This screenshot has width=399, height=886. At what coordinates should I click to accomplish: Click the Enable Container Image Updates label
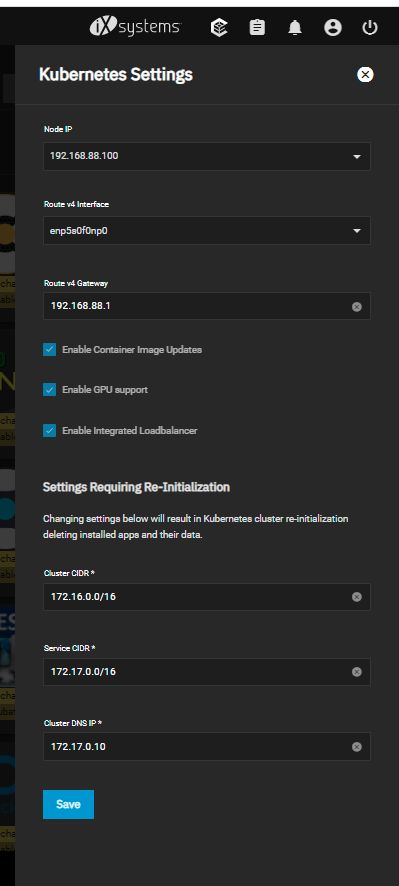pyautogui.click(x=132, y=350)
